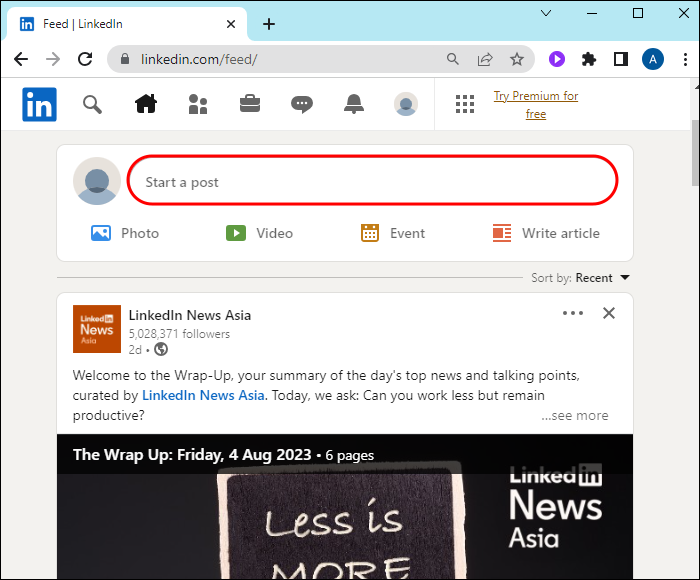This screenshot has height=580, width=700.
Task: Open tab search chevron
Action: [546, 13]
